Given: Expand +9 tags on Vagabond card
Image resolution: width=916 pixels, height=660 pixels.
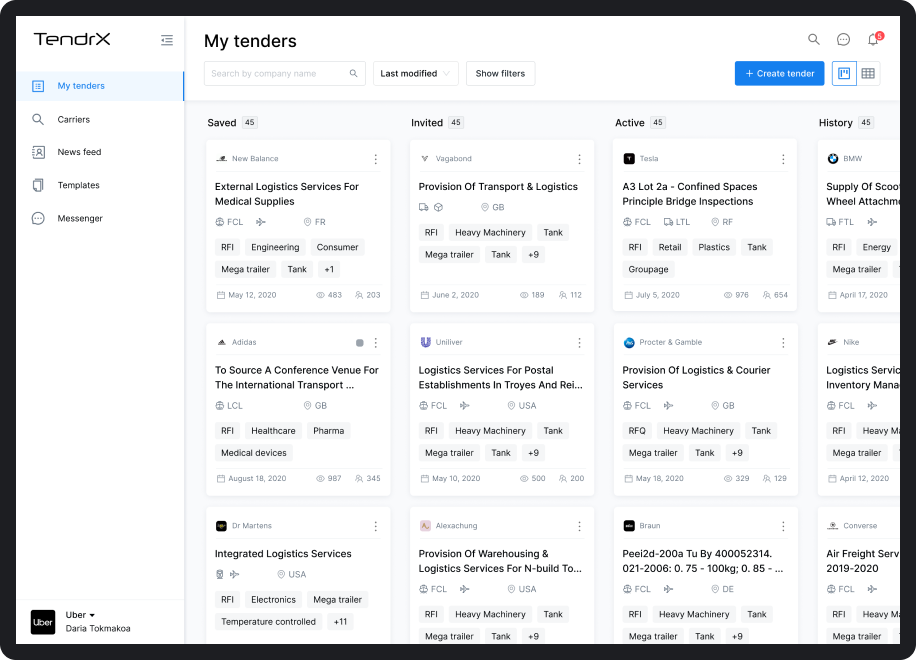Looking at the screenshot, I should coord(533,255).
